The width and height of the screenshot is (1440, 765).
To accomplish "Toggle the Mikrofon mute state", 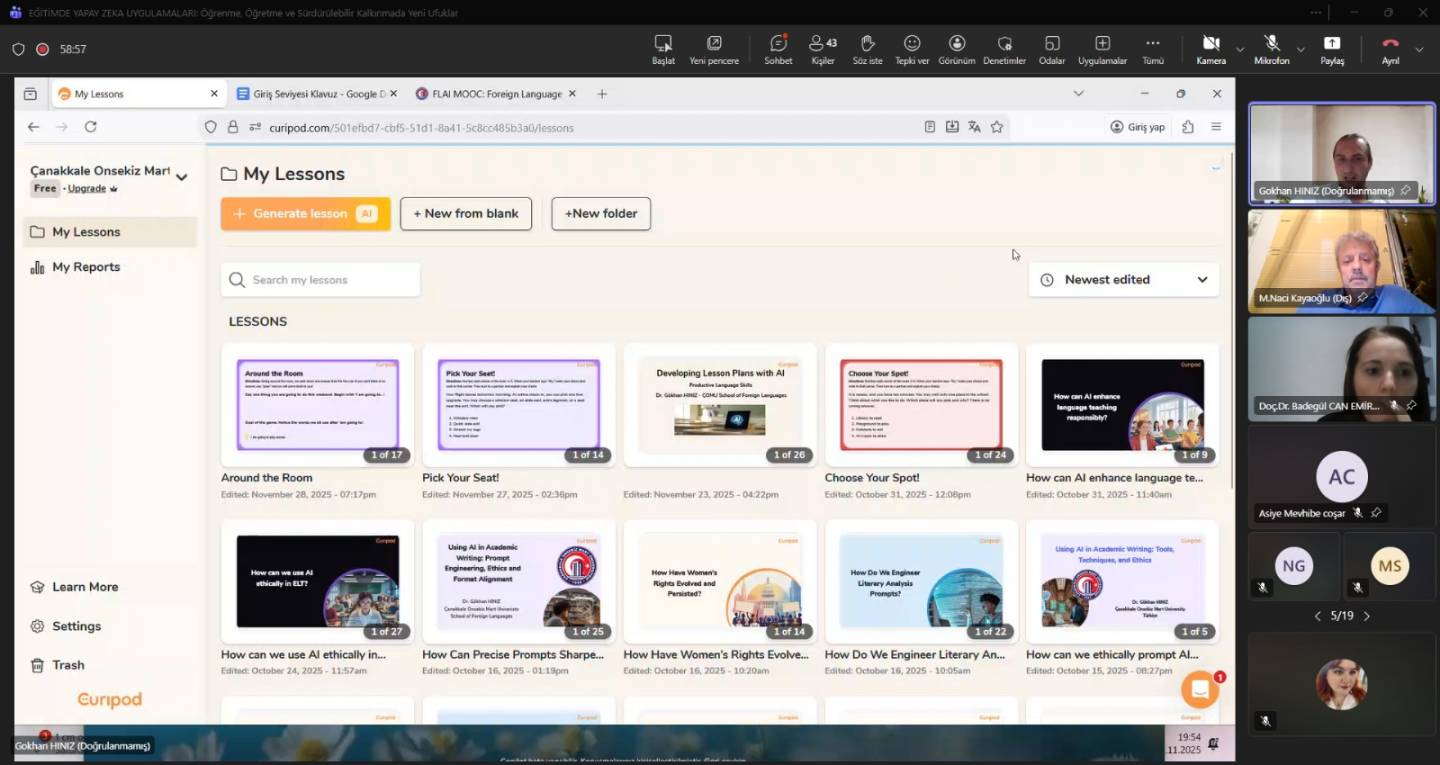I will tap(1271, 44).
